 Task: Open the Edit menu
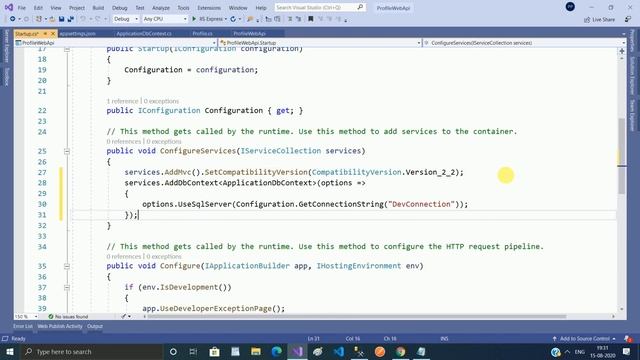point(38,8)
